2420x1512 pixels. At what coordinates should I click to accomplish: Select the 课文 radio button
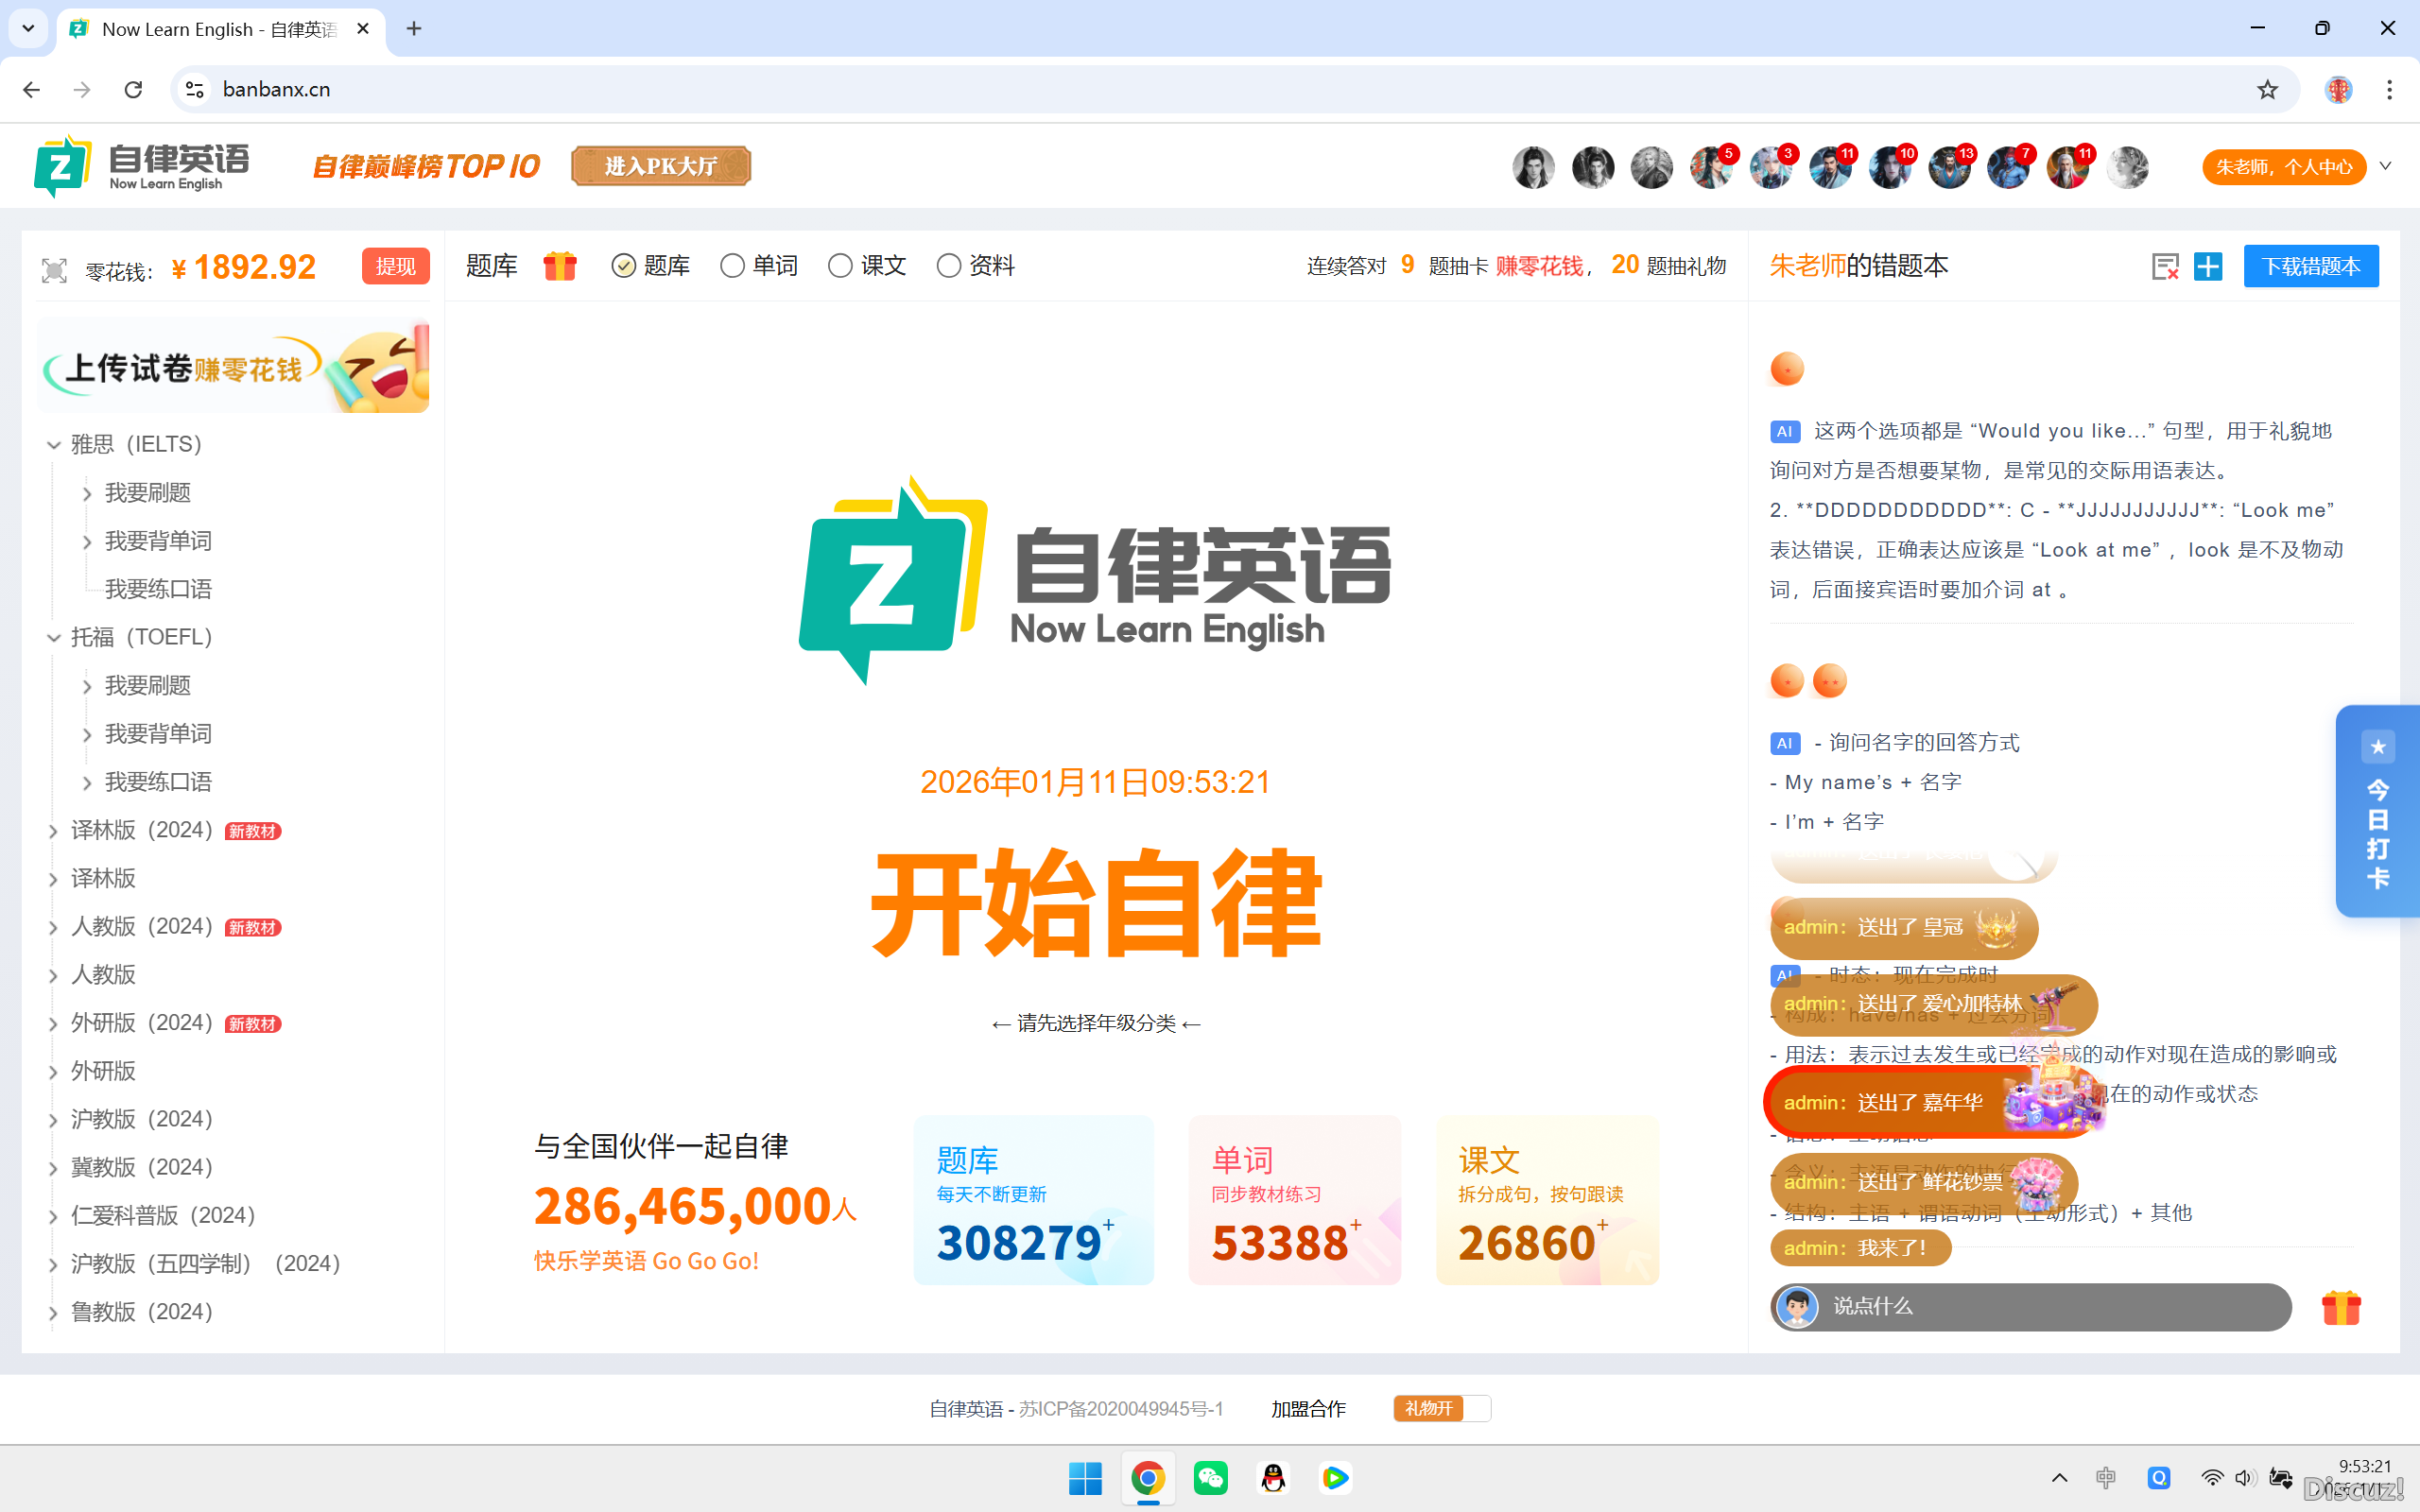tap(840, 266)
